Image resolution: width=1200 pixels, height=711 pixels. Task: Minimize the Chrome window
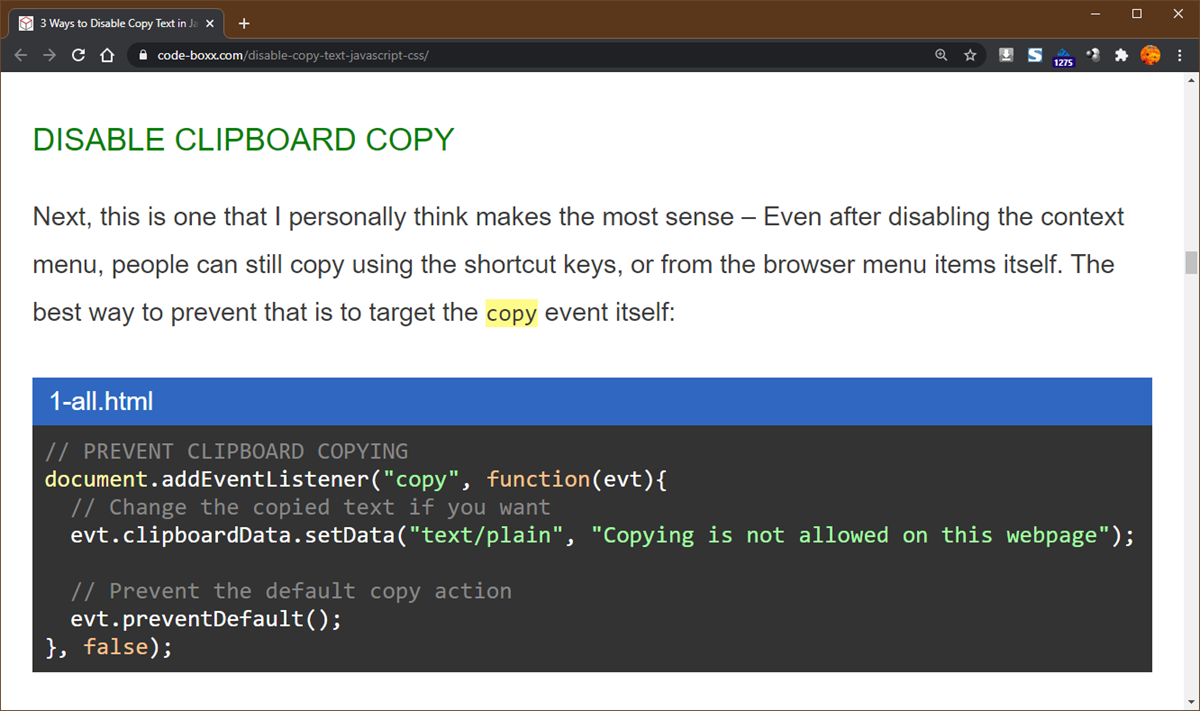(x=1096, y=14)
